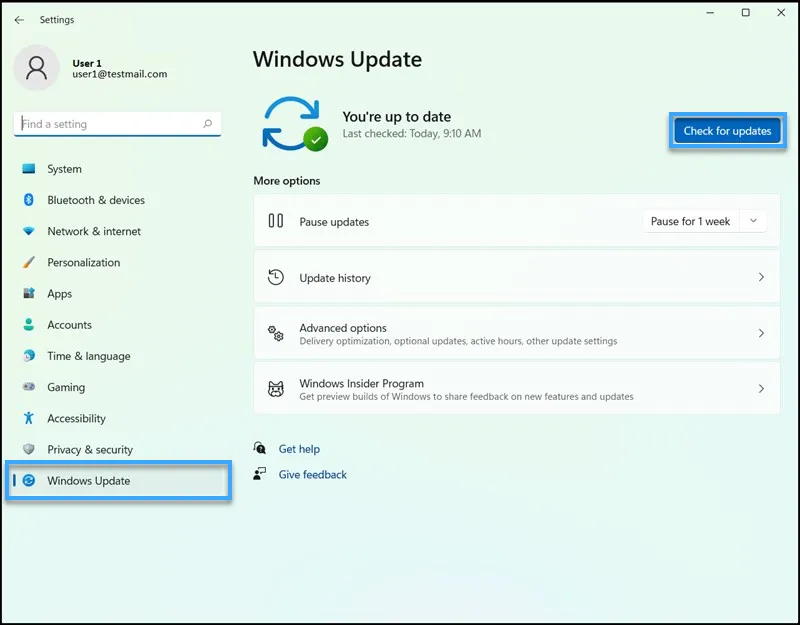Screen dimensions: 800x625
Task: Click the back arrow in Settings
Action: click(x=19, y=20)
